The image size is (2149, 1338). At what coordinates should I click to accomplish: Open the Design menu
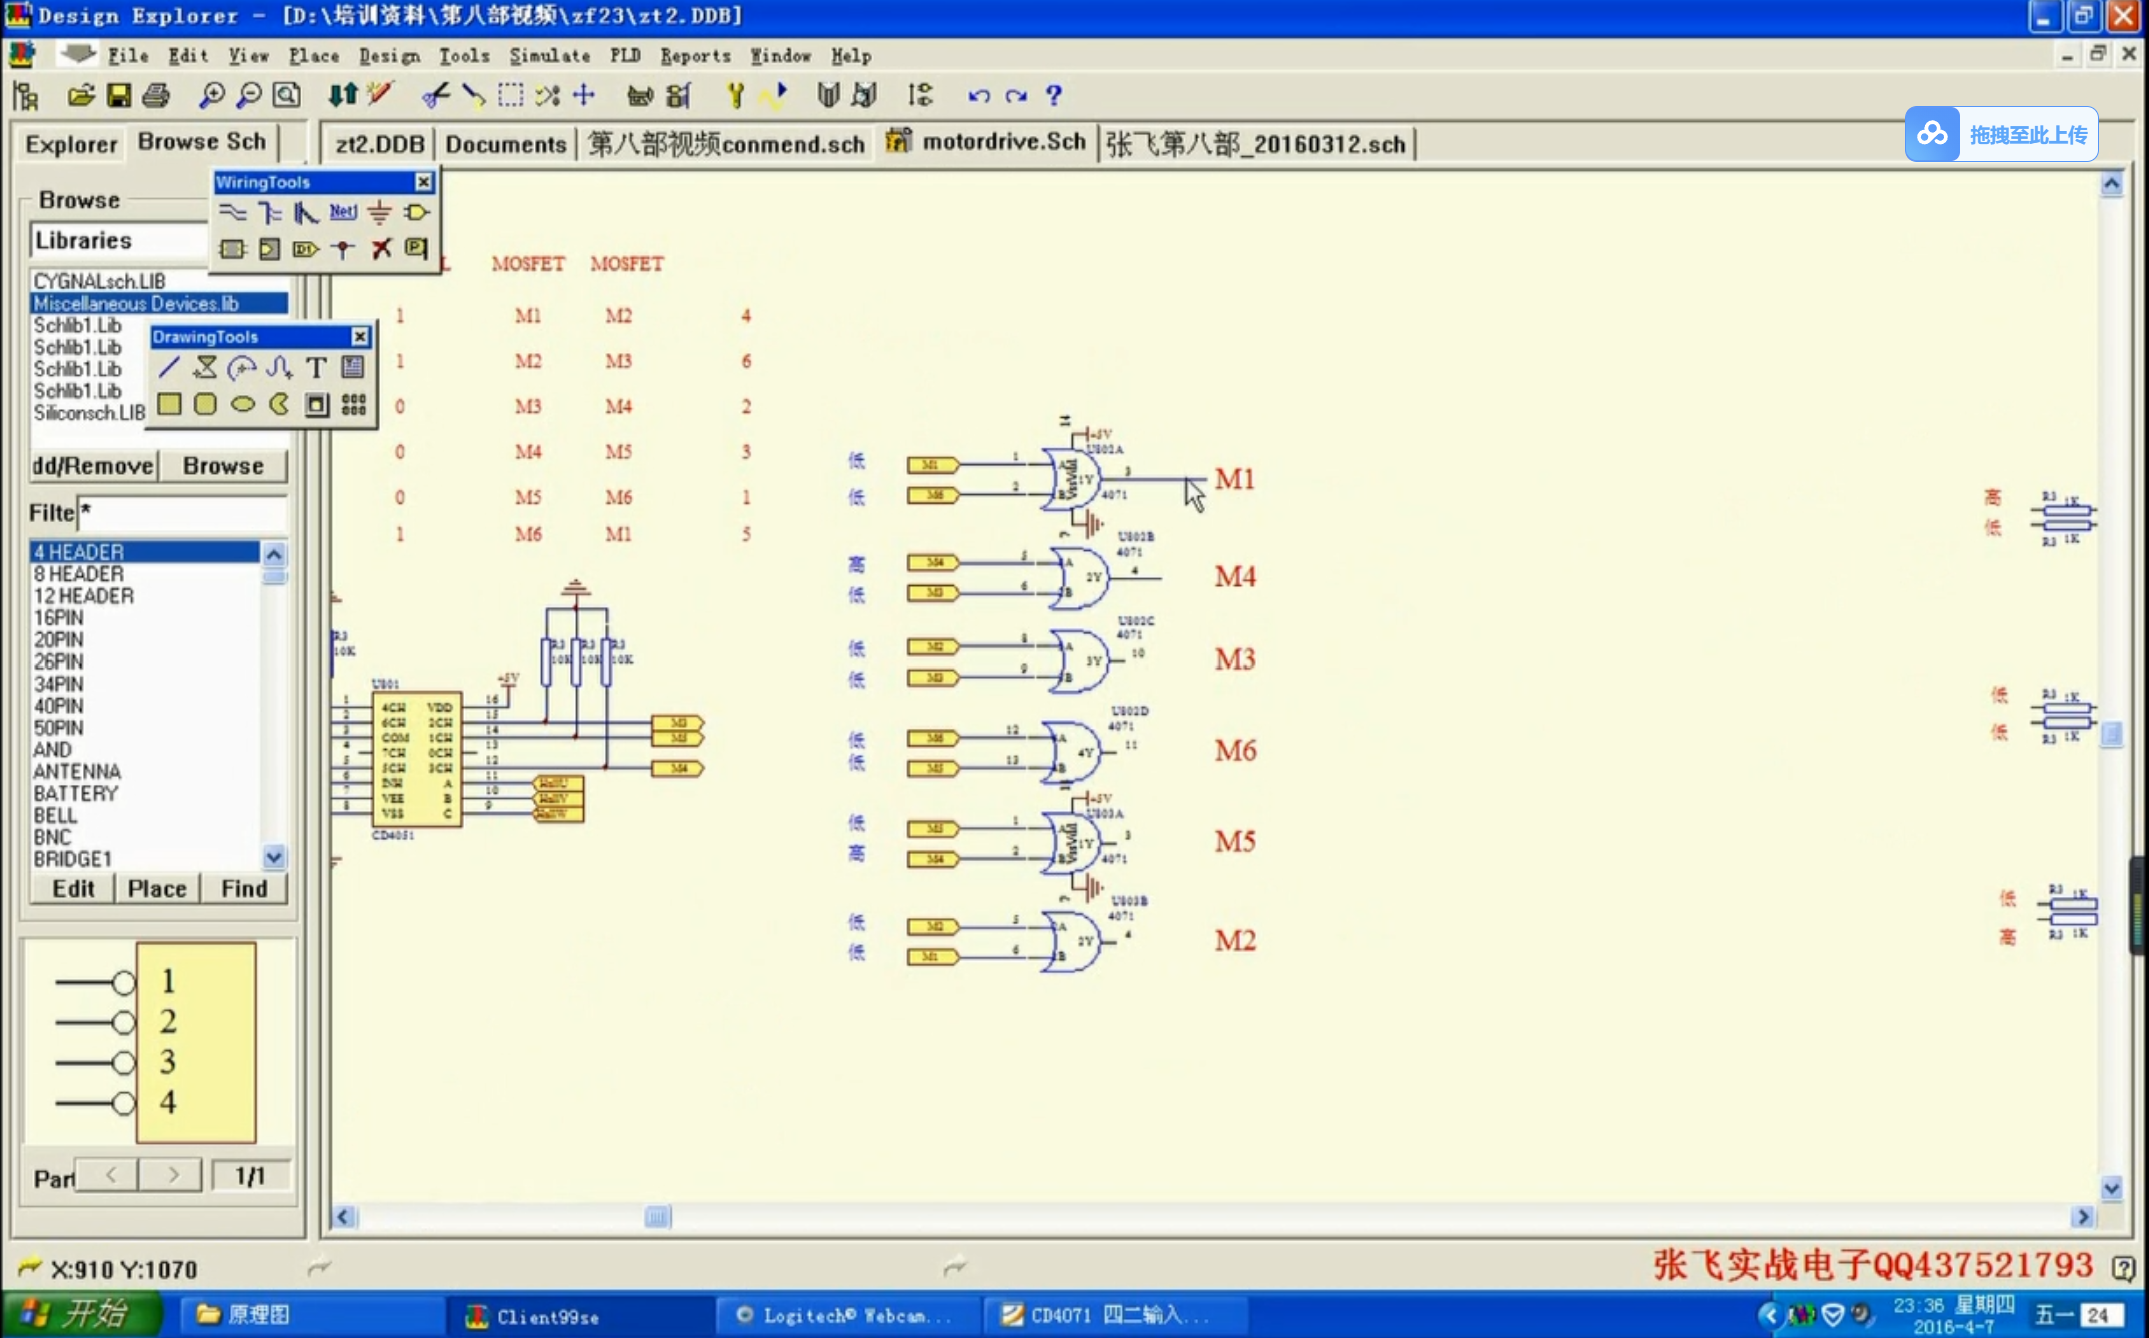(x=389, y=56)
